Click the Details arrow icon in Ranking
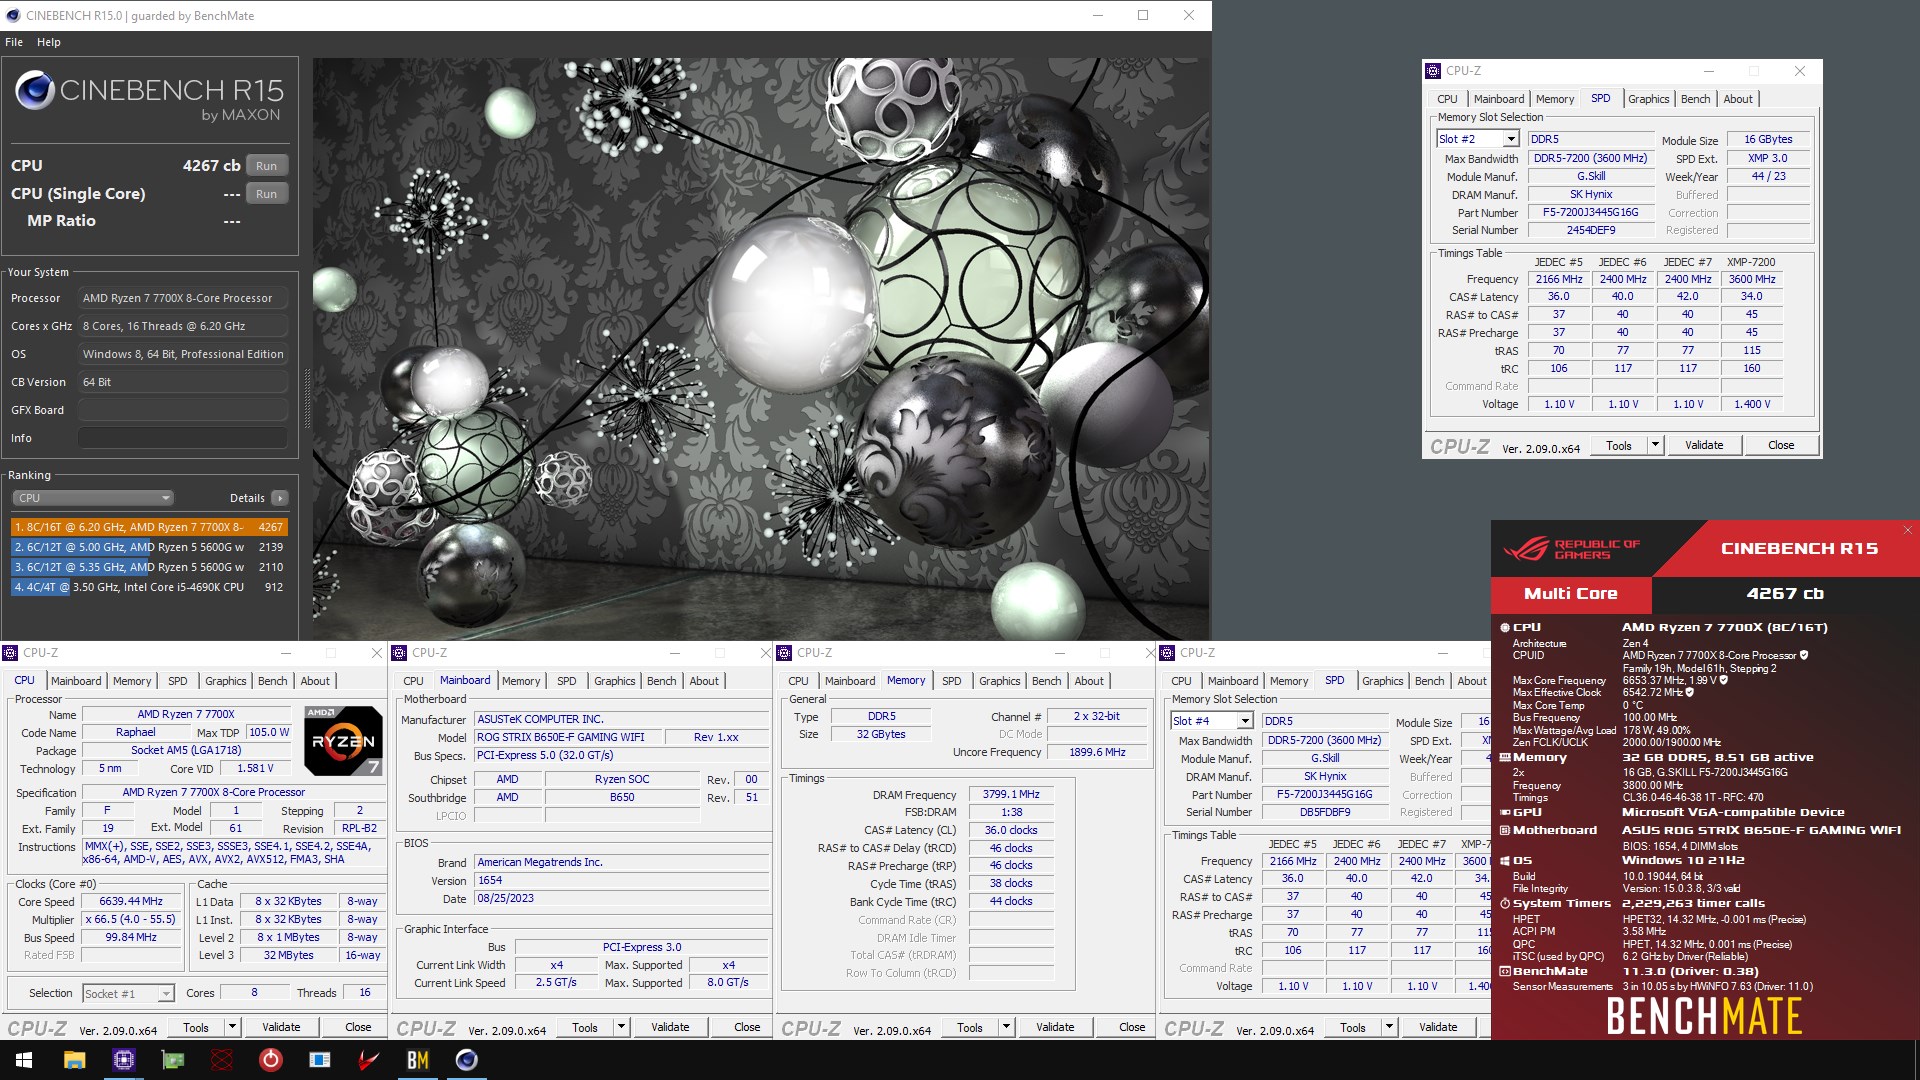 click(280, 498)
